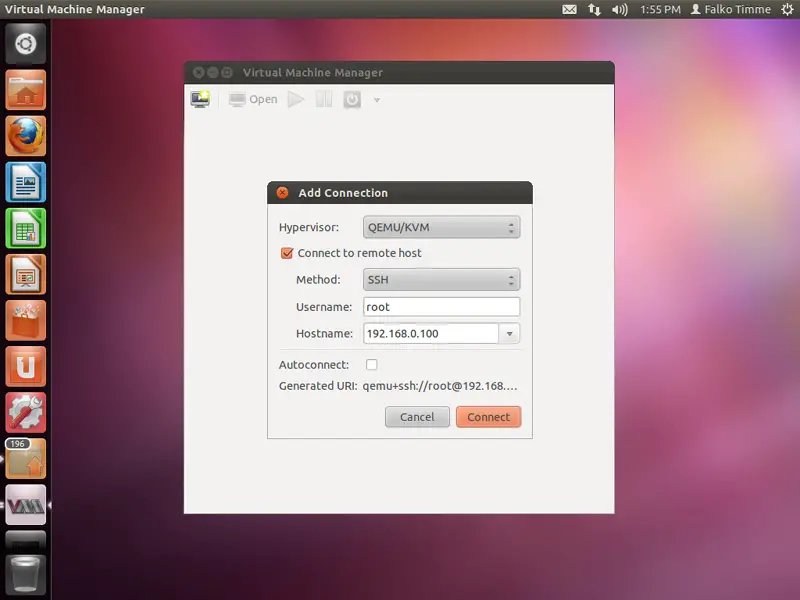
Task: Click the Username field containing root
Action: click(441, 307)
